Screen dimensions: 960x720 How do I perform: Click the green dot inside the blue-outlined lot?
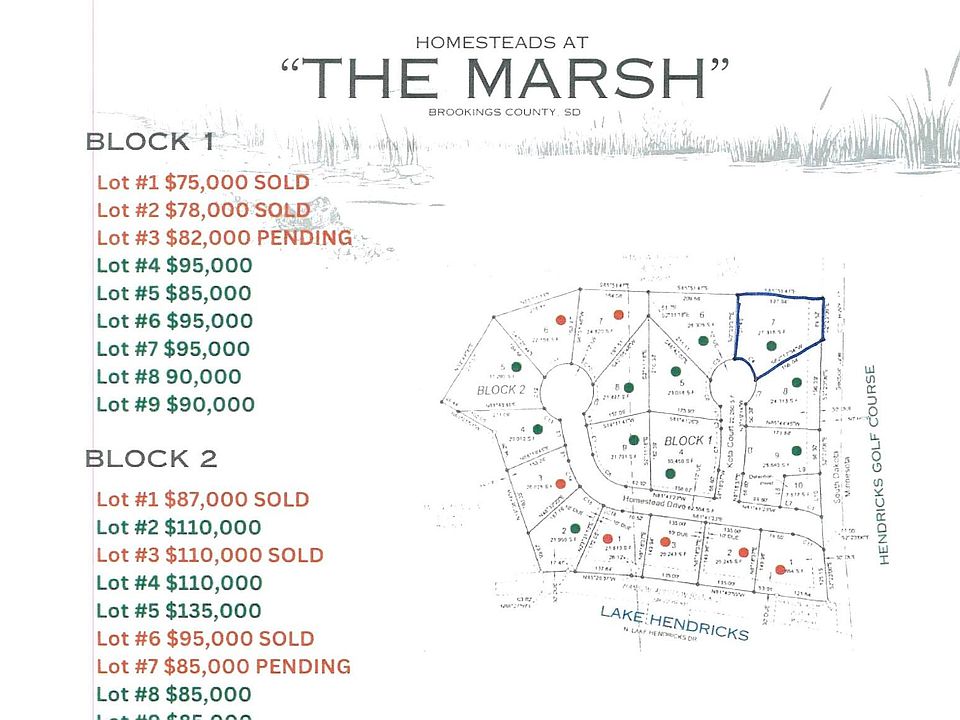click(771, 346)
